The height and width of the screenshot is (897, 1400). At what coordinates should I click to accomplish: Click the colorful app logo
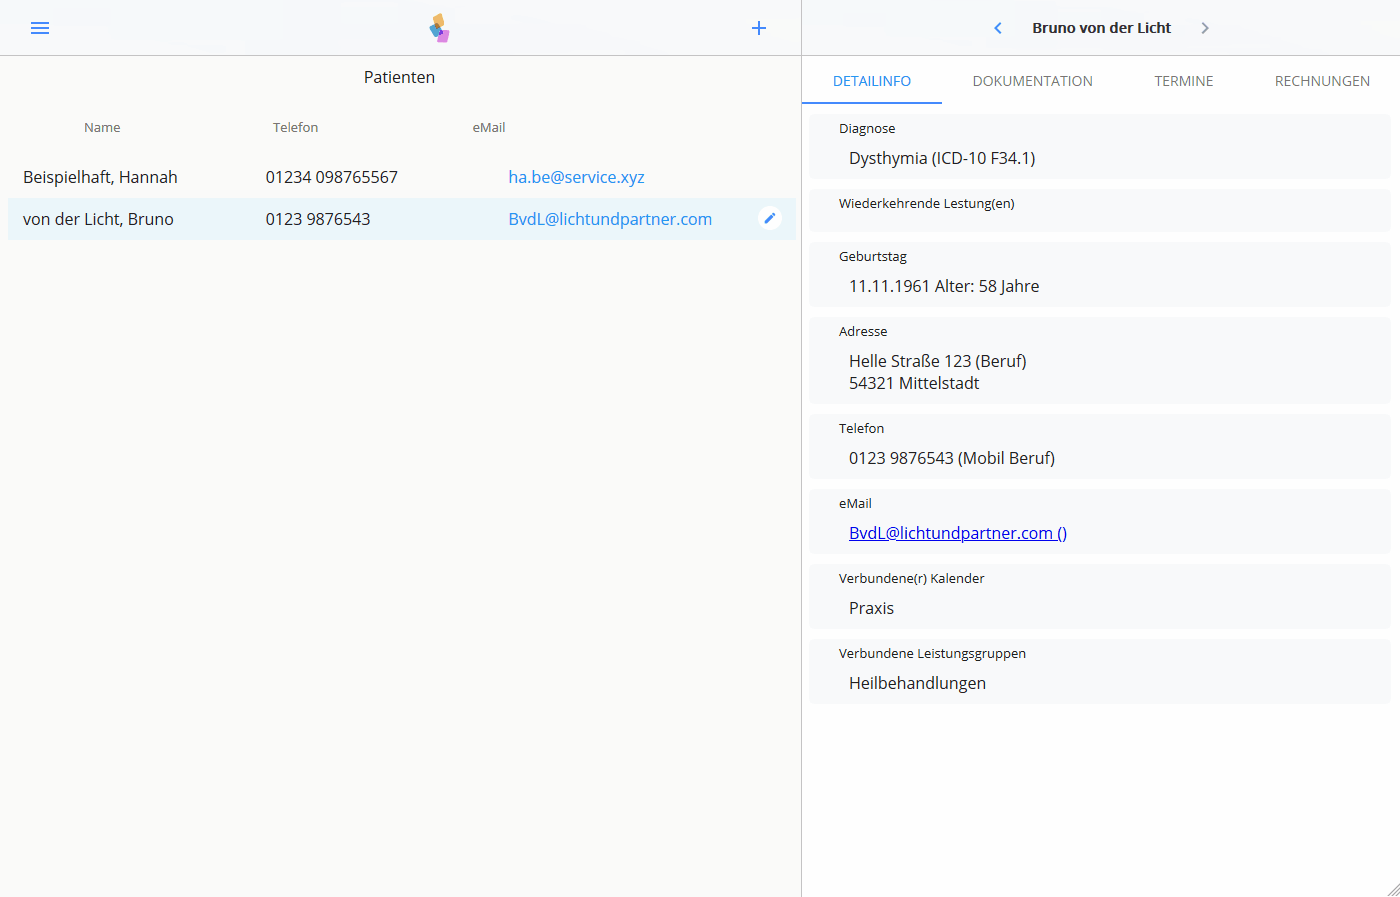439,28
